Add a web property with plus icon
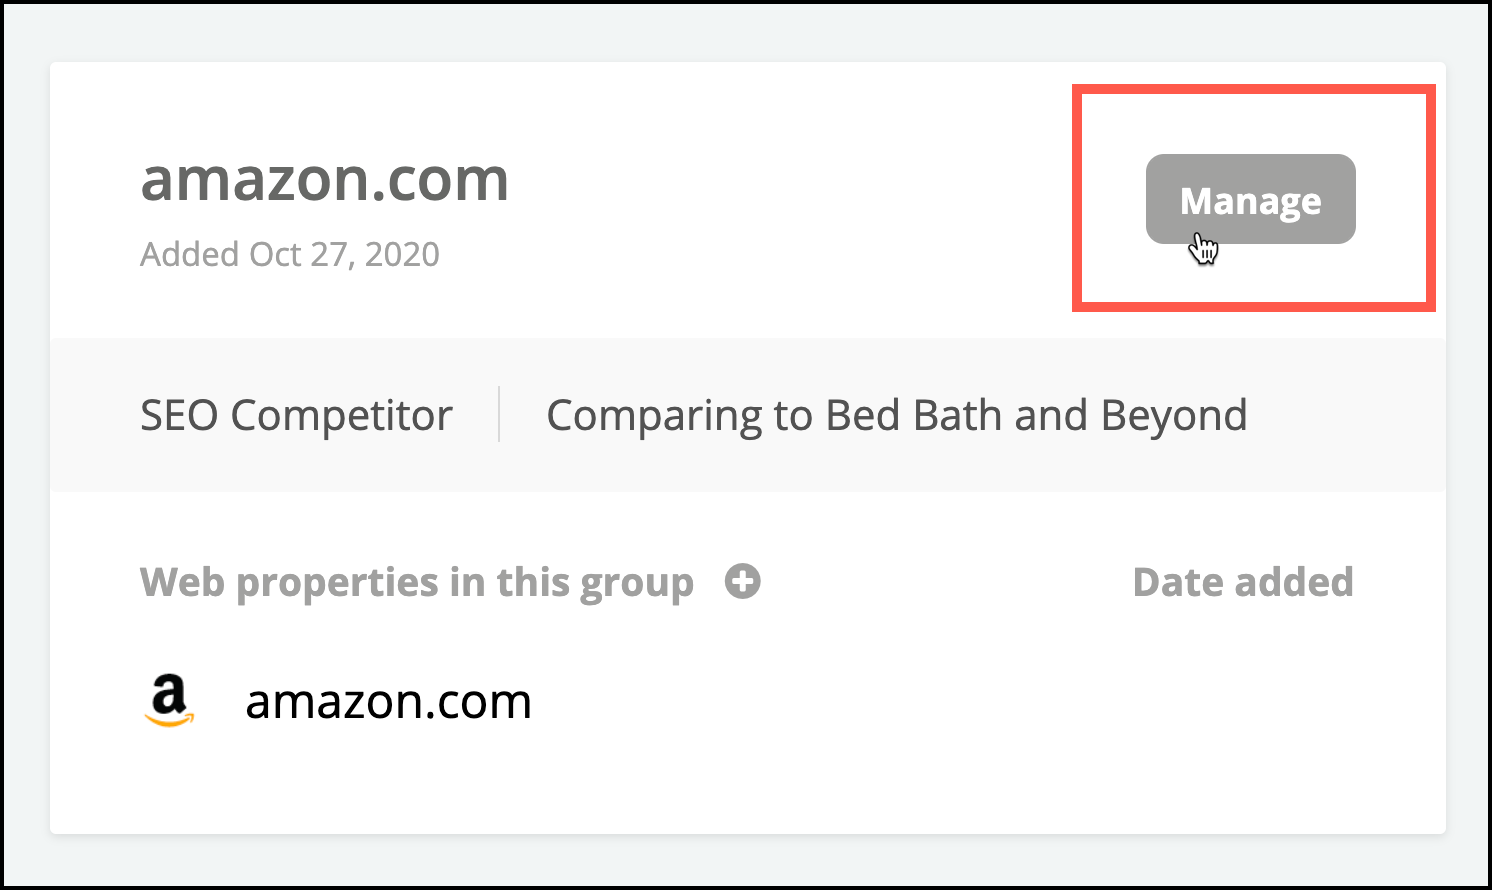The width and height of the screenshot is (1492, 890). pyautogui.click(x=742, y=581)
